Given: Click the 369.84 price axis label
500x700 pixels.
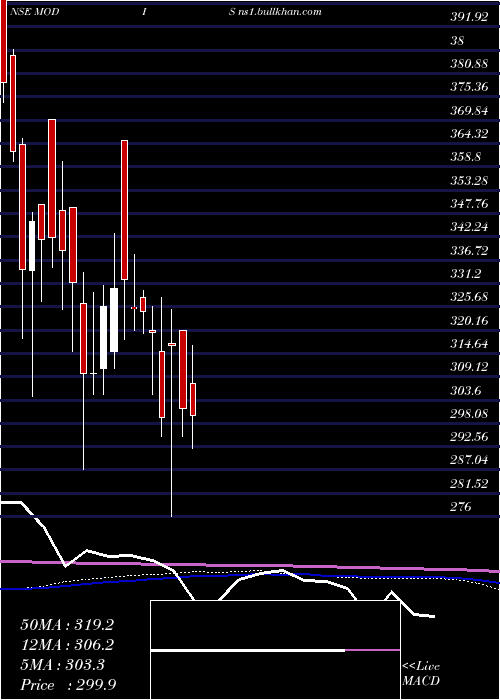Looking at the screenshot, I should [x=469, y=111].
